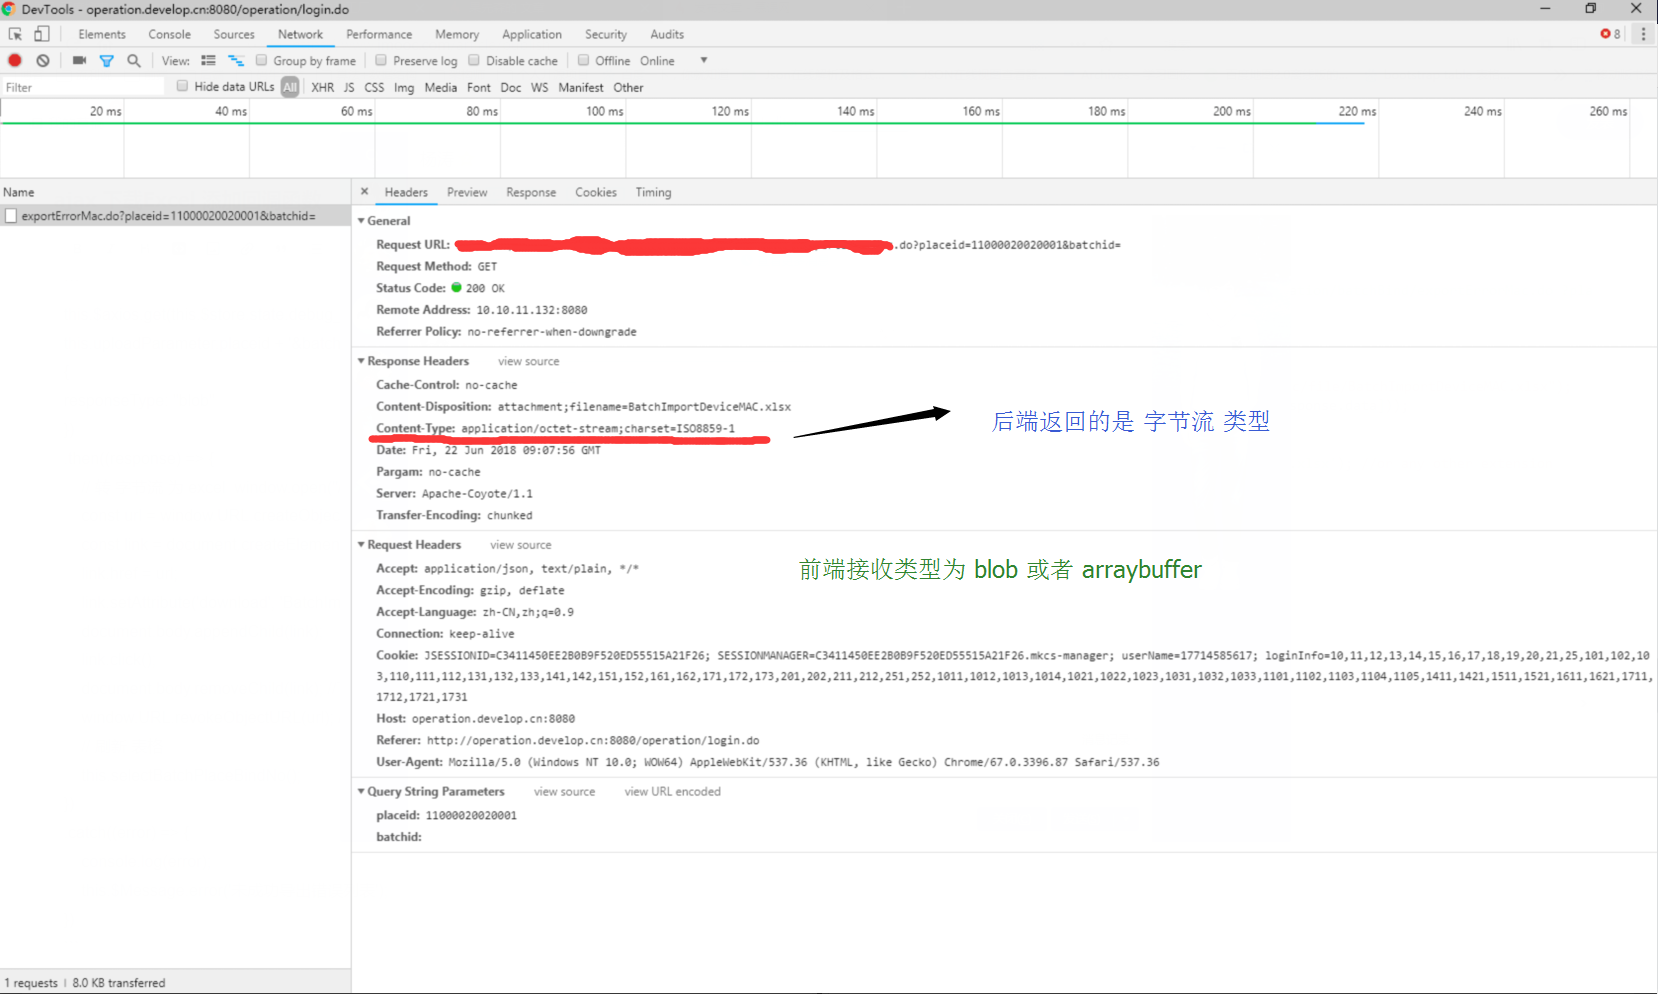
Task: Click view source for Query String Parameters
Action: [564, 792]
